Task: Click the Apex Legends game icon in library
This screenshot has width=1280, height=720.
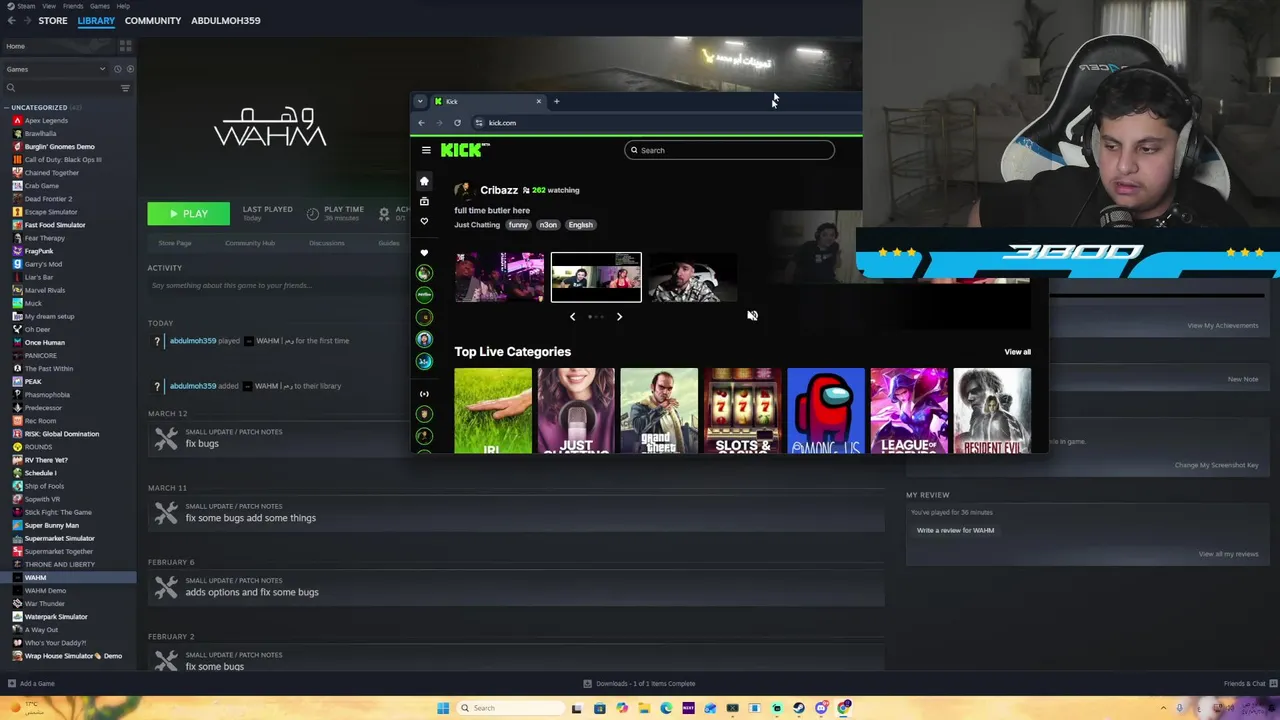Action: [x=17, y=120]
